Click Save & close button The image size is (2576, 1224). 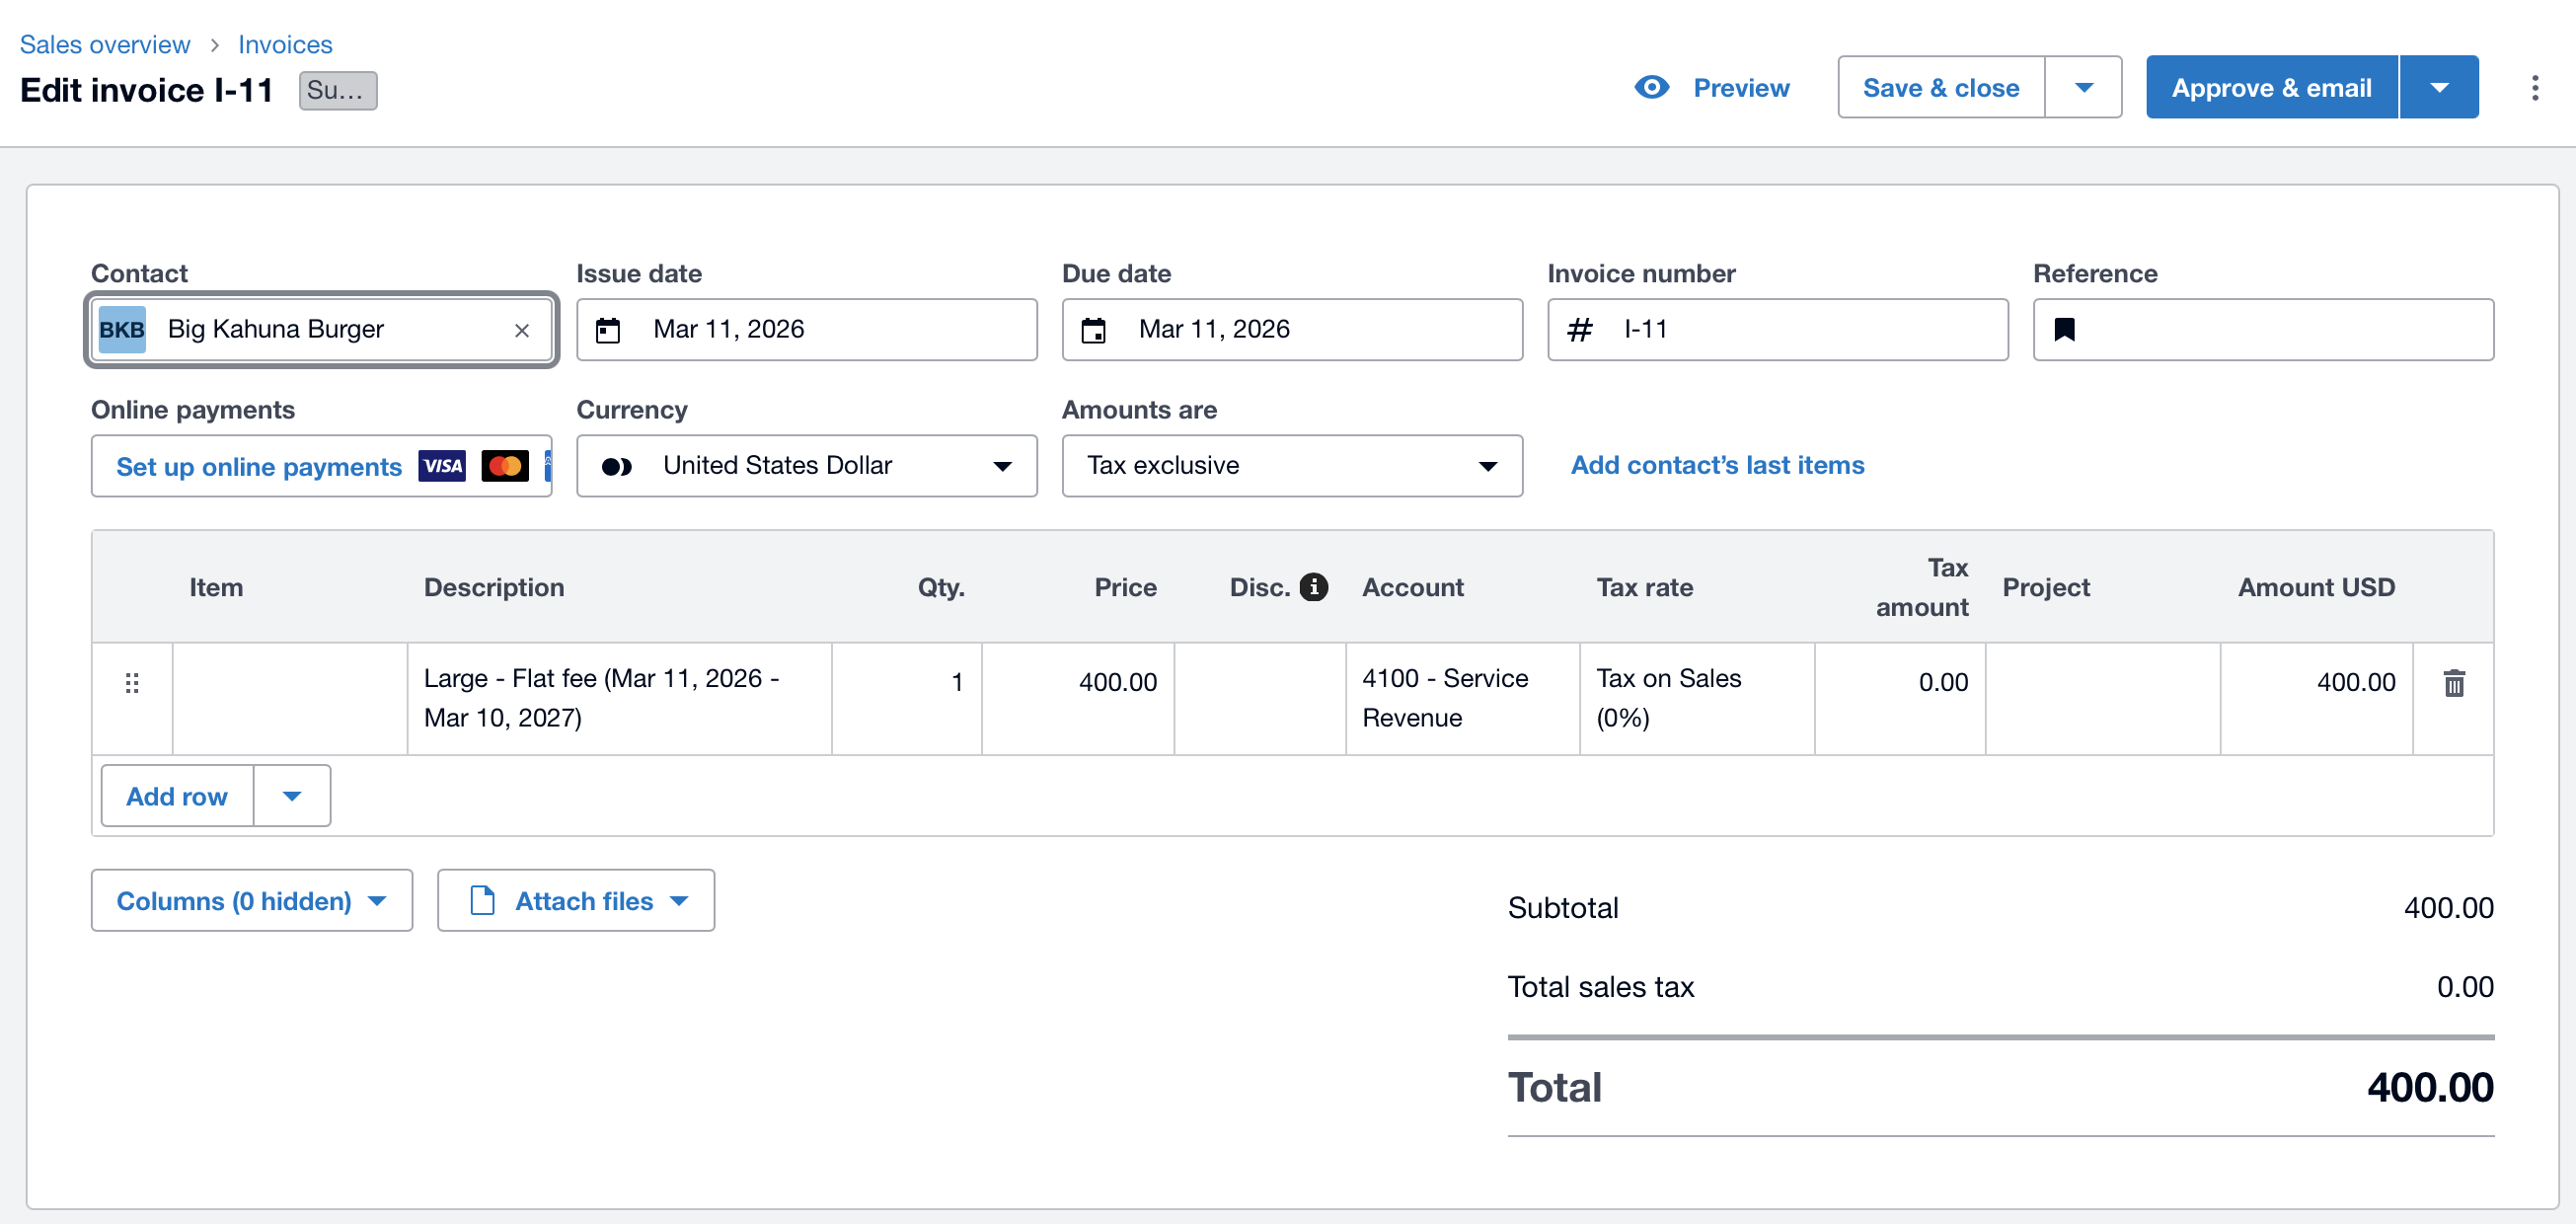1941,88
